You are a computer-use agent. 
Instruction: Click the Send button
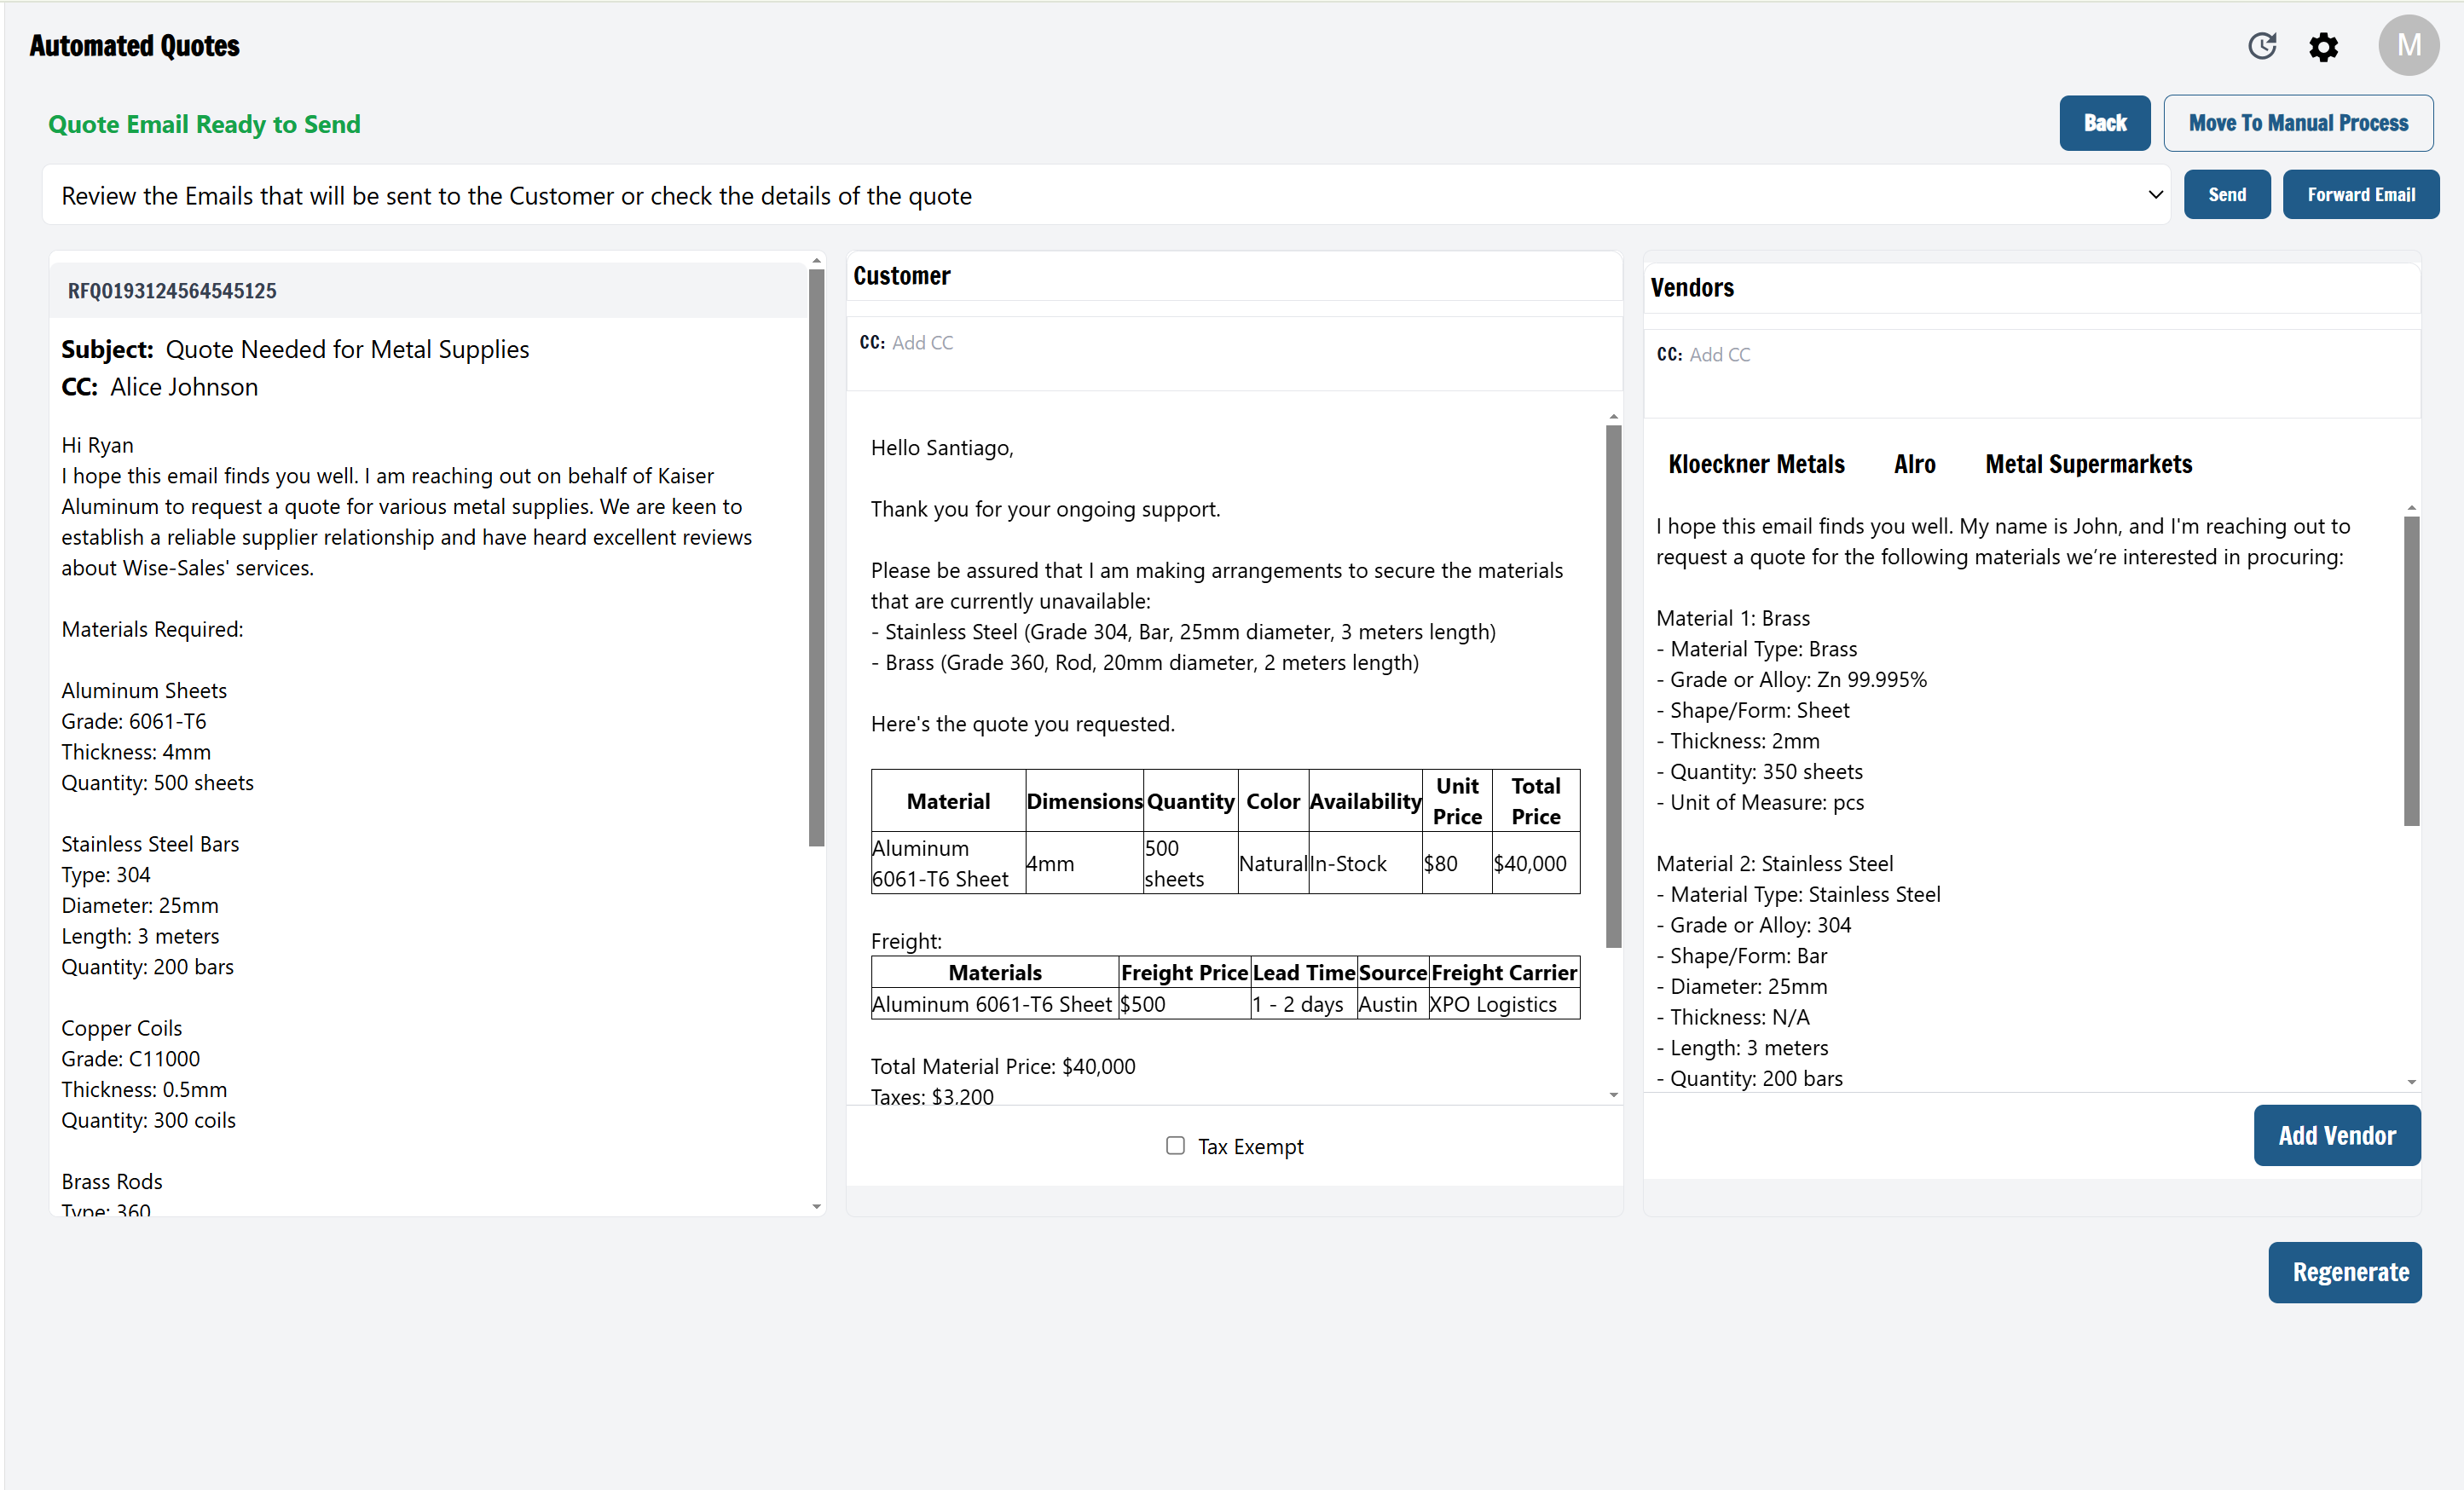[2227, 194]
